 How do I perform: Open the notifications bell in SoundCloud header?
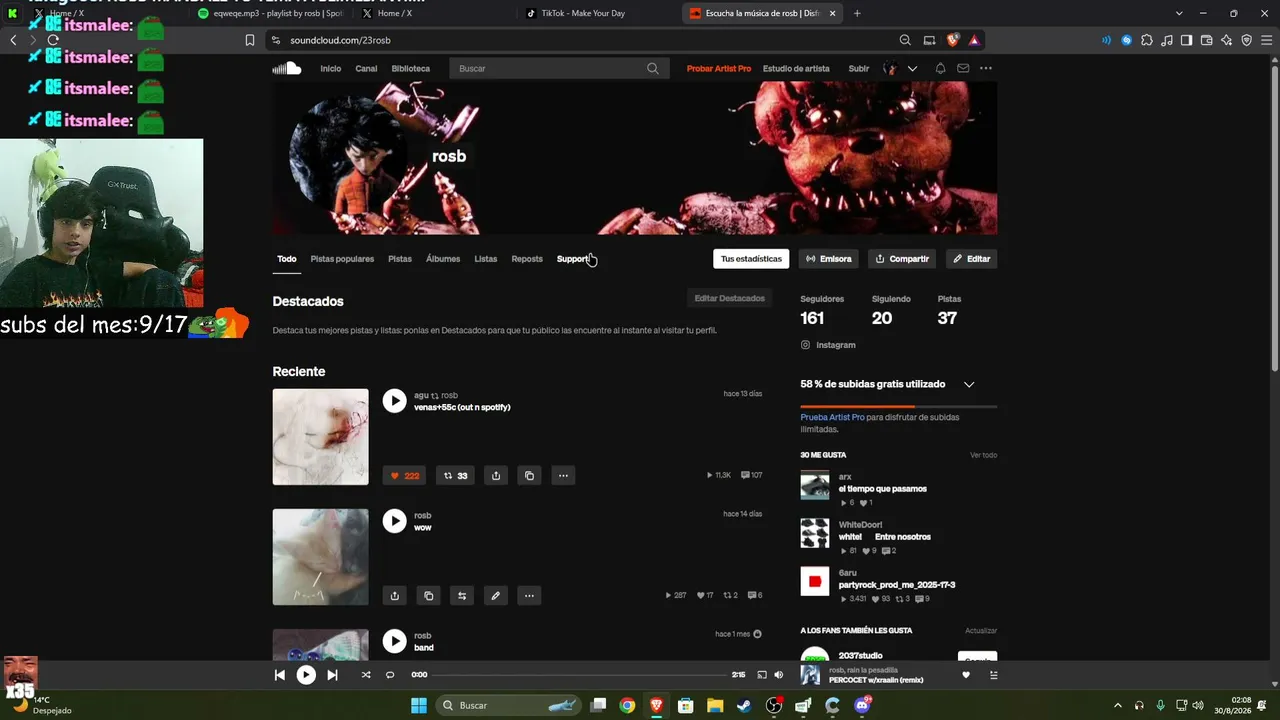[940, 68]
